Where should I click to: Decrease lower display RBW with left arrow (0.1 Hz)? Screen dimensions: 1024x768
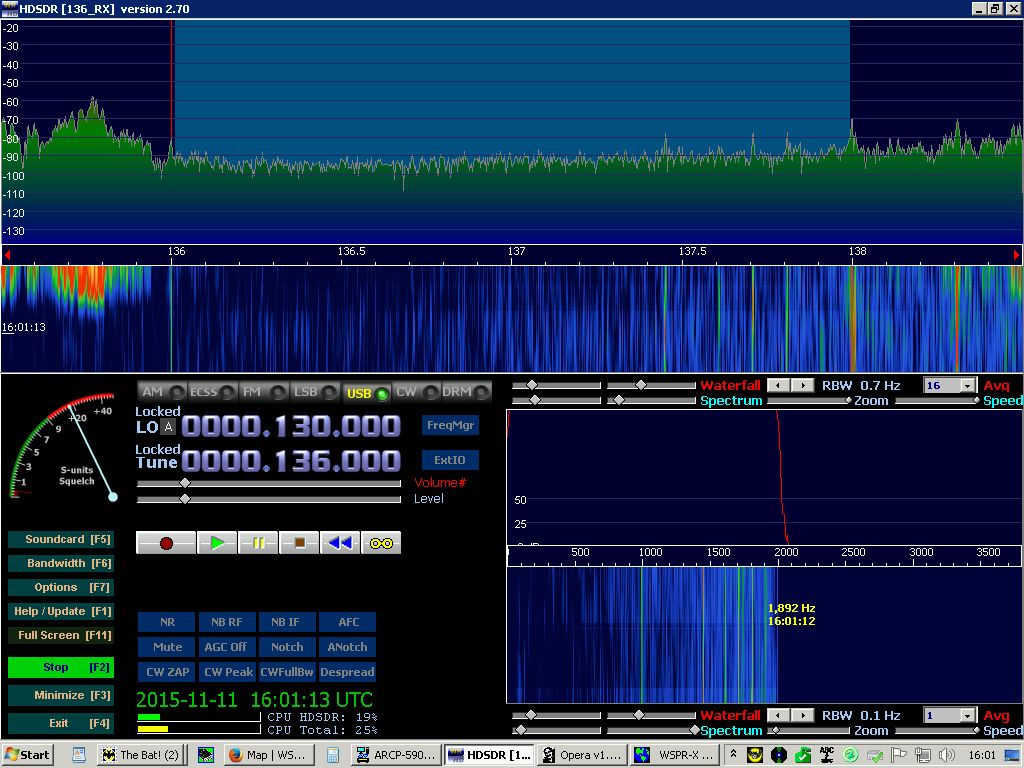(778, 715)
